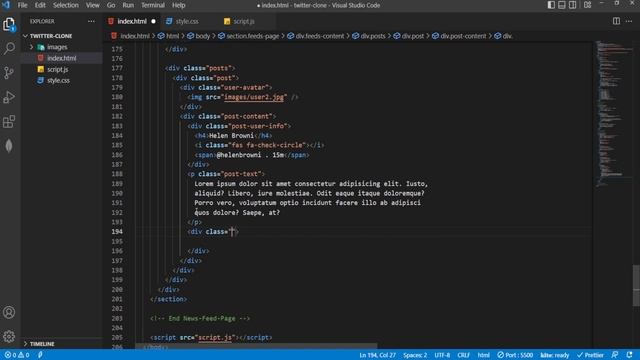Place cursor in 'Helen Browni' heading text
Image resolution: width=640 pixels, height=360 pixels.
pos(231,136)
